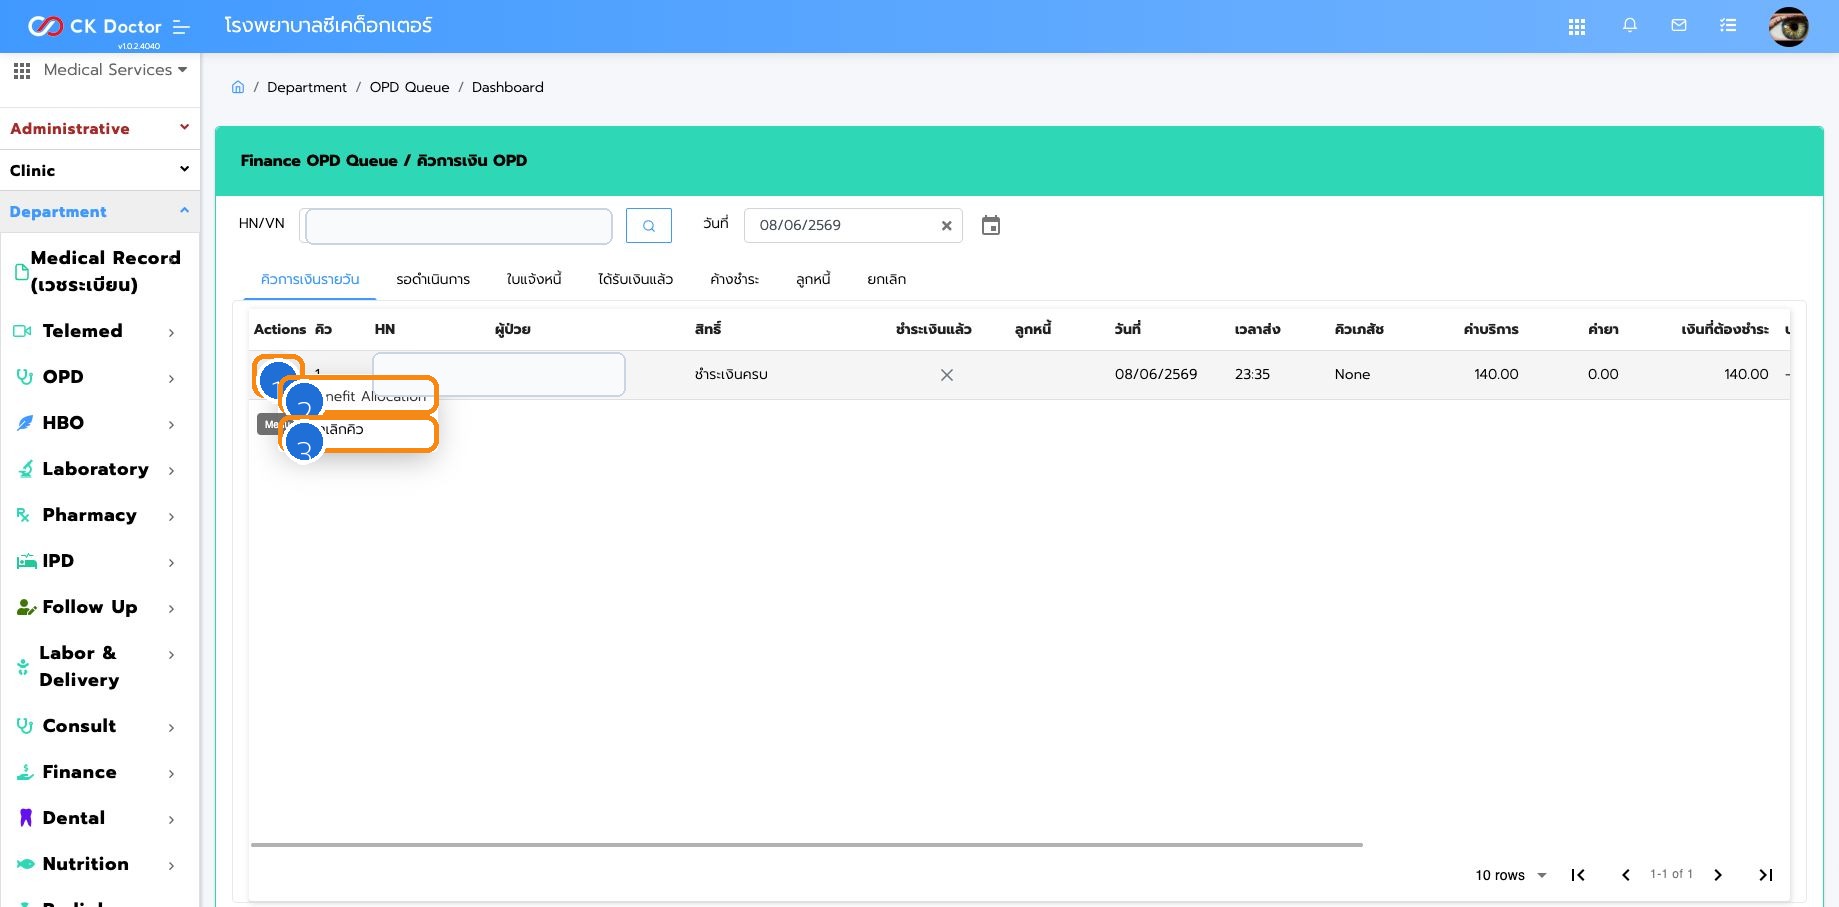Click into the HN/VN search field
Screen dimensions: 1839x907
(458, 226)
